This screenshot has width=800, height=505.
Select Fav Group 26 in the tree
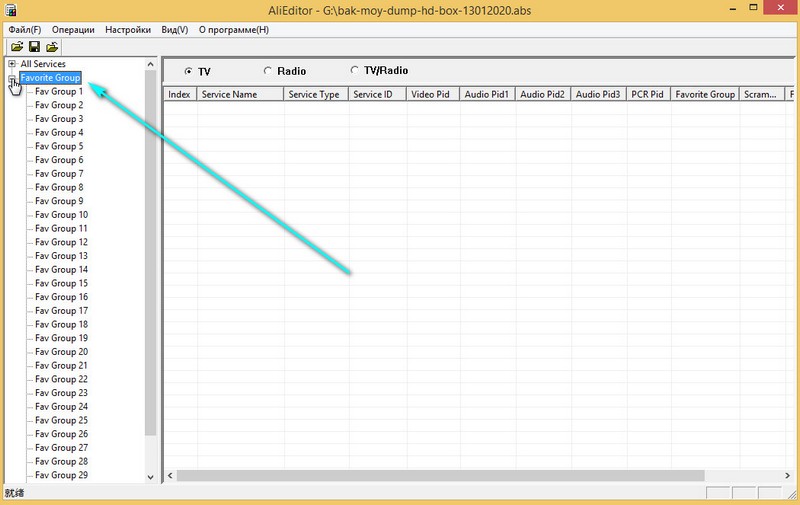click(x=61, y=434)
